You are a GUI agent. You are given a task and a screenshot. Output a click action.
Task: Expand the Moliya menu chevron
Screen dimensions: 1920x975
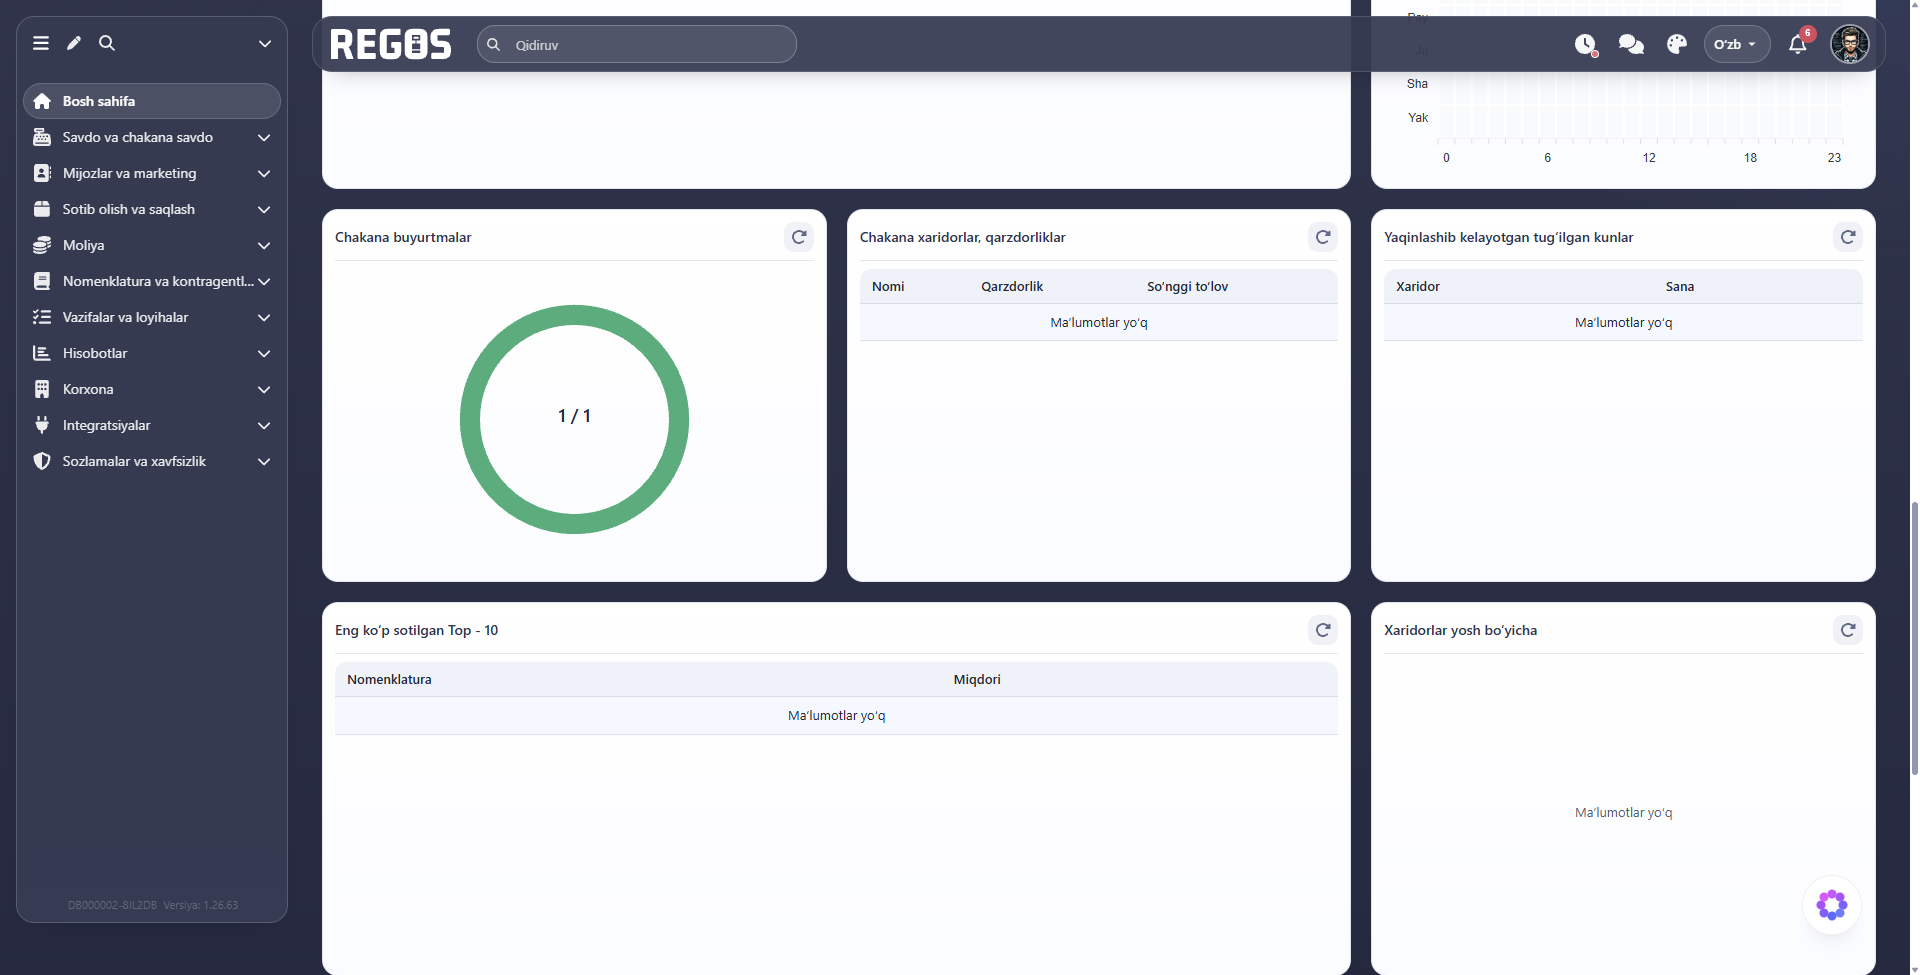[264, 245]
